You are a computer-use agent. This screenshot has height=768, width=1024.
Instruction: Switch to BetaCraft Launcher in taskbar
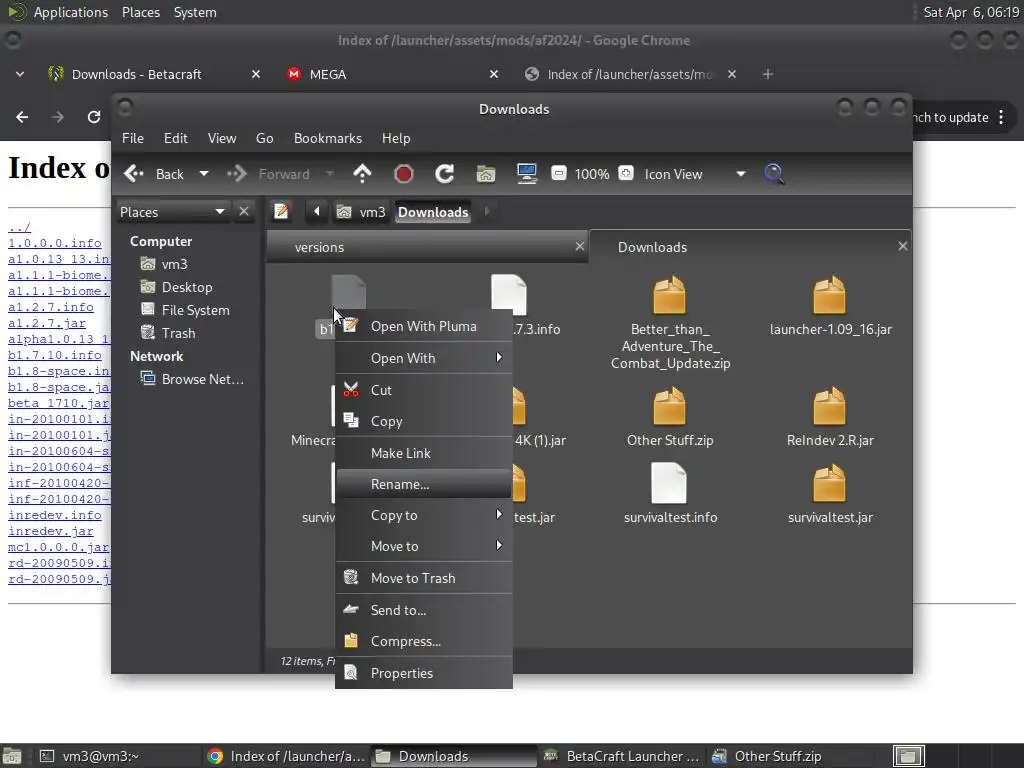[x=622, y=756]
